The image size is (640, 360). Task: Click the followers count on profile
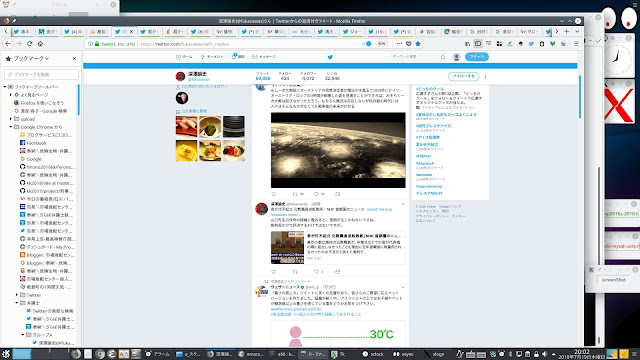308,76
